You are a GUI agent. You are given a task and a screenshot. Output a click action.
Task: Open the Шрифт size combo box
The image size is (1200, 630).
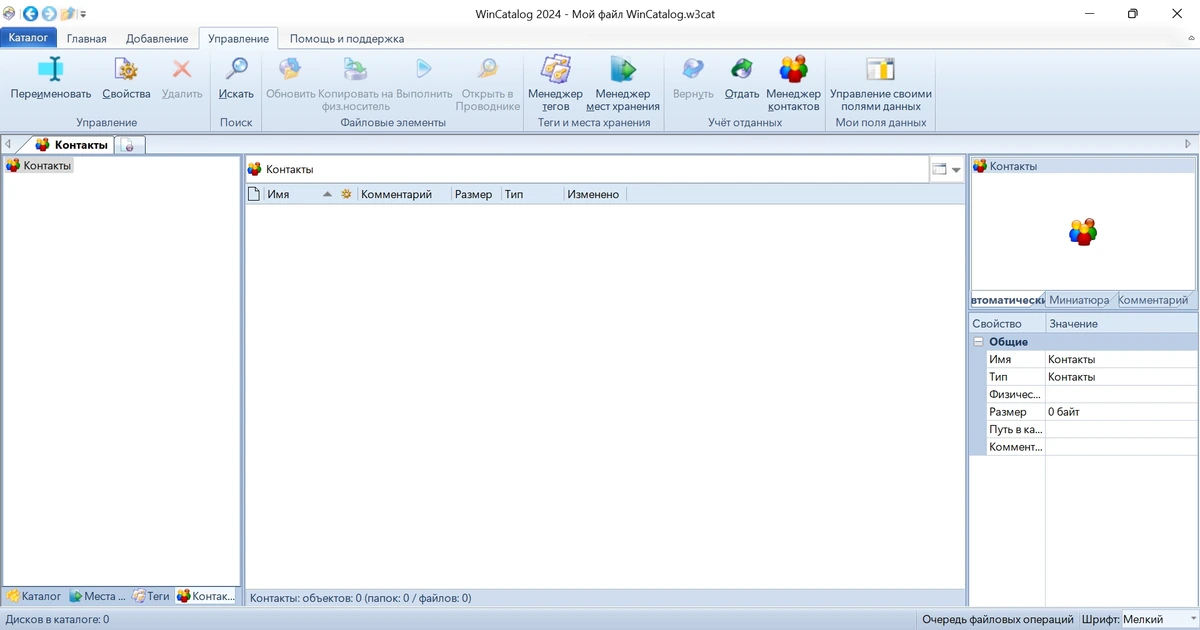1160,620
